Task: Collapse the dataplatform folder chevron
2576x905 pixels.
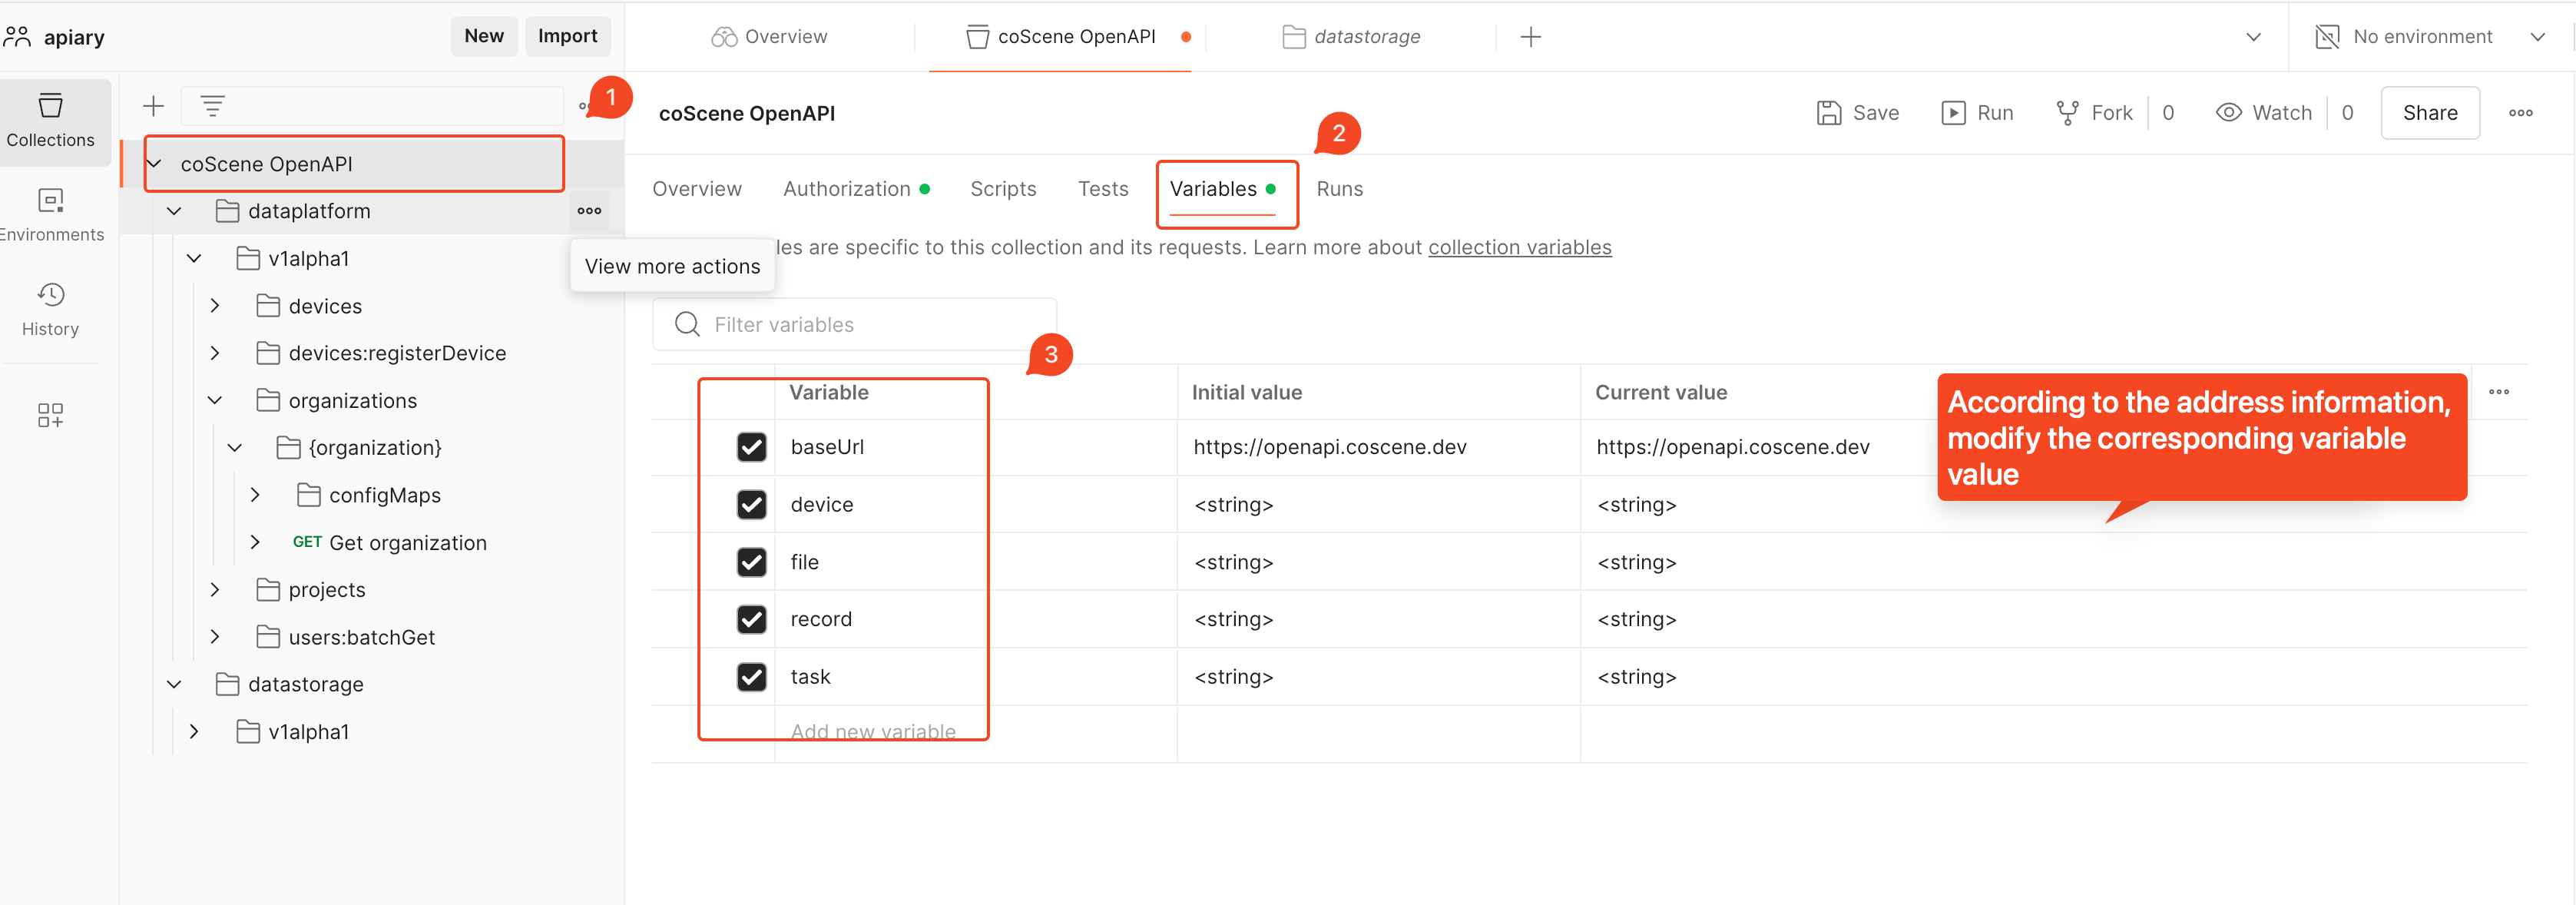Action: (174, 211)
